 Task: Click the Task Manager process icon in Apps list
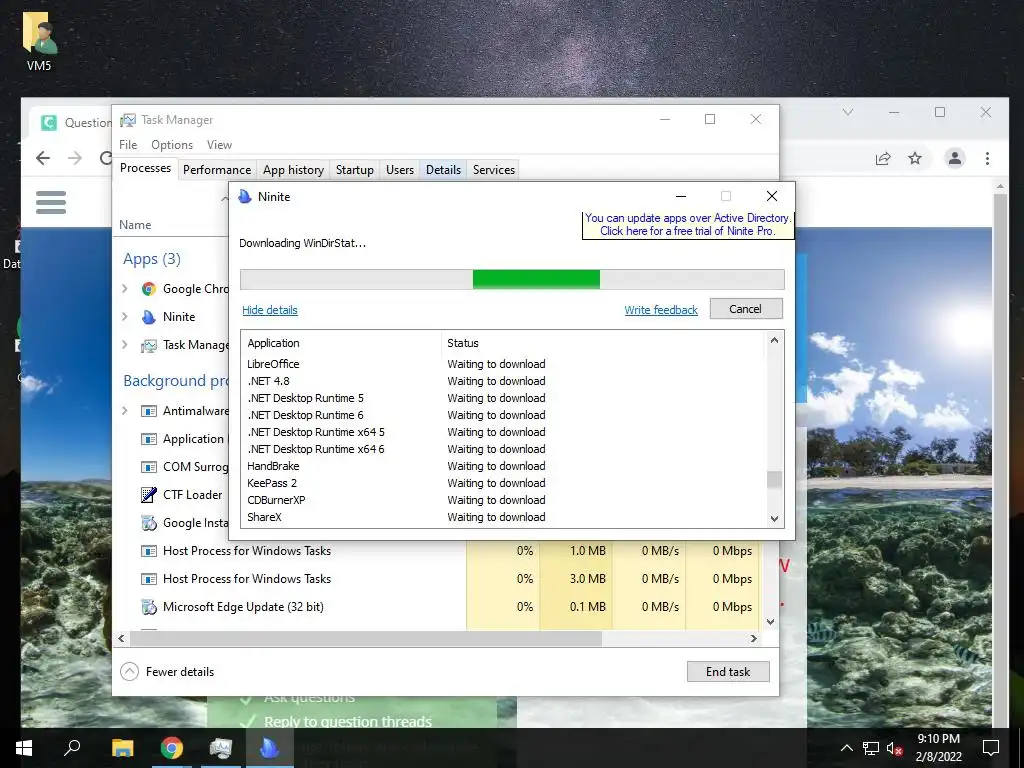[149, 345]
